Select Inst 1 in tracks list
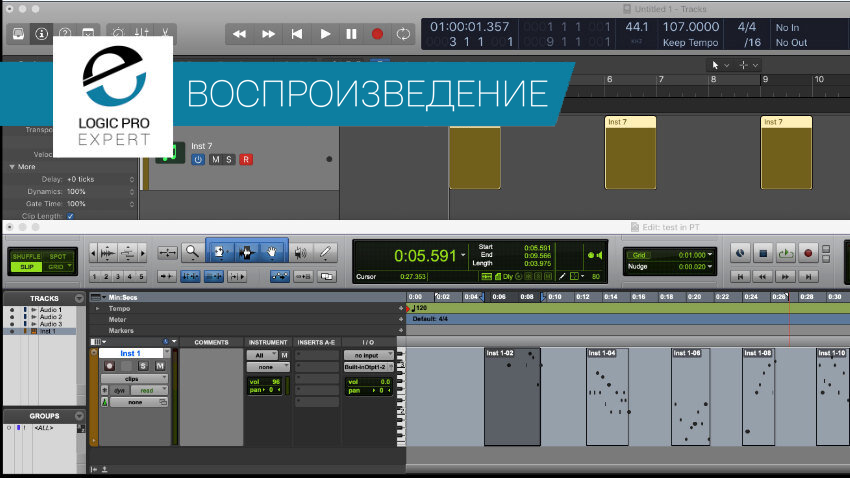 tap(47, 331)
